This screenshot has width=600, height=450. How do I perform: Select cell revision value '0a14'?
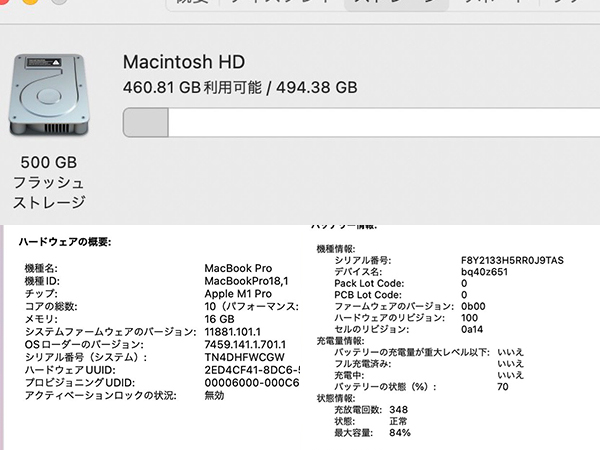pos(472,329)
